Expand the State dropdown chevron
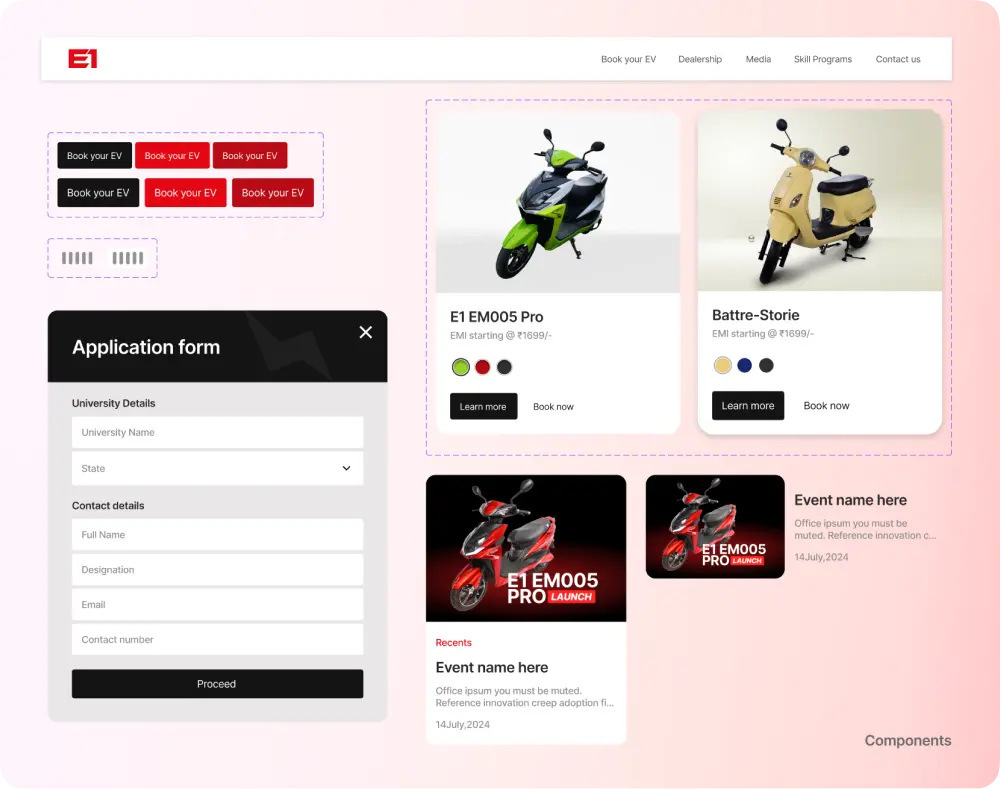This screenshot has height=789, width=1000. pyautogui.click(x=346, y=468)
